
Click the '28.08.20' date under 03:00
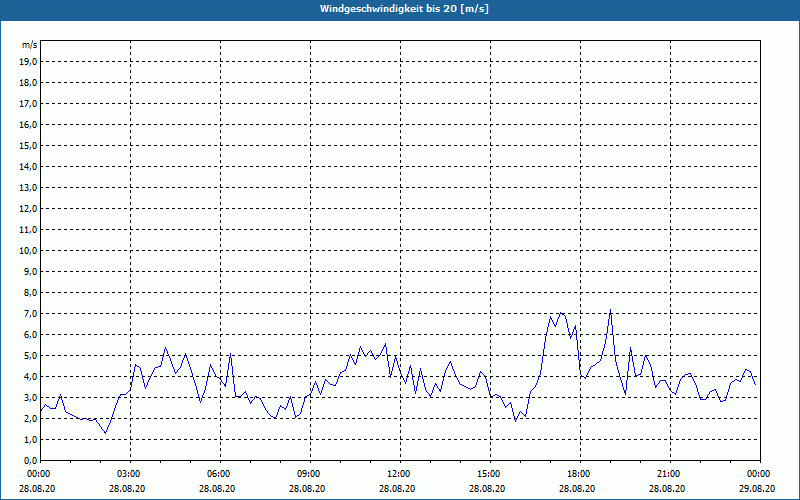(x=127, y=488)
